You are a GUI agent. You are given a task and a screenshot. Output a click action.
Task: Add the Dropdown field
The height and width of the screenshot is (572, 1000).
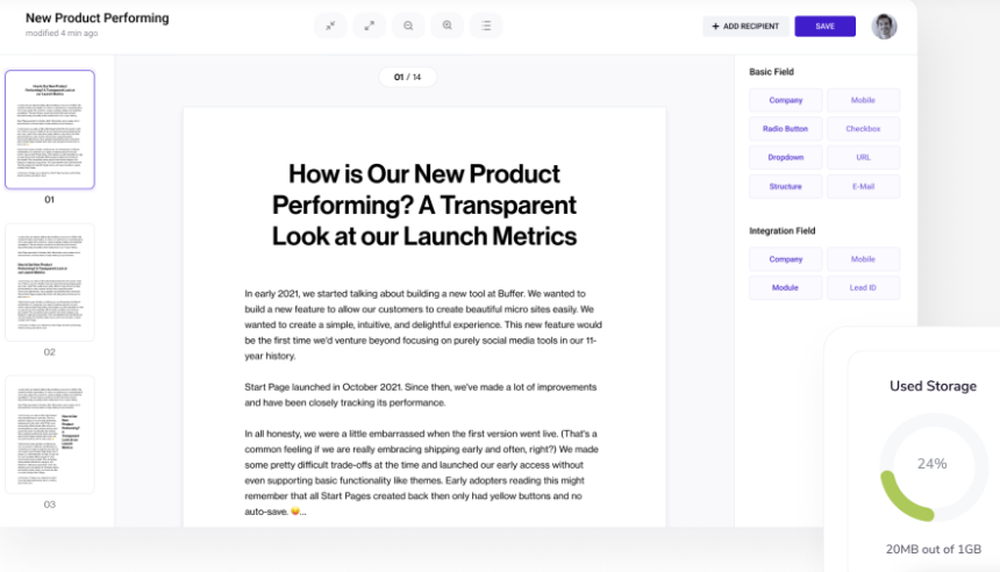(786, 158)
